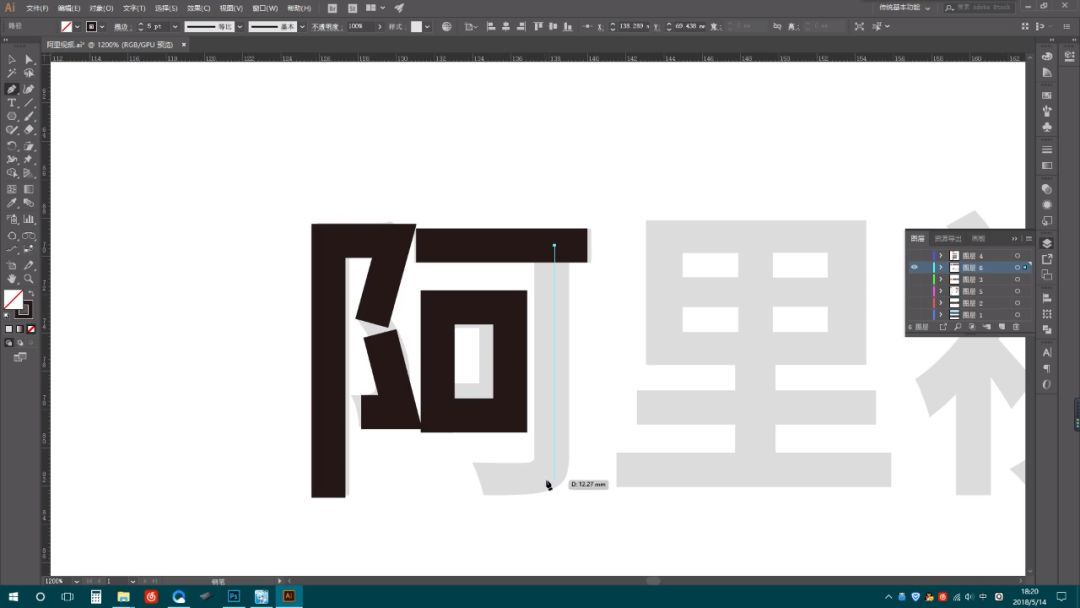
Task: Select the Hand tool
Action: click(12, 279)
